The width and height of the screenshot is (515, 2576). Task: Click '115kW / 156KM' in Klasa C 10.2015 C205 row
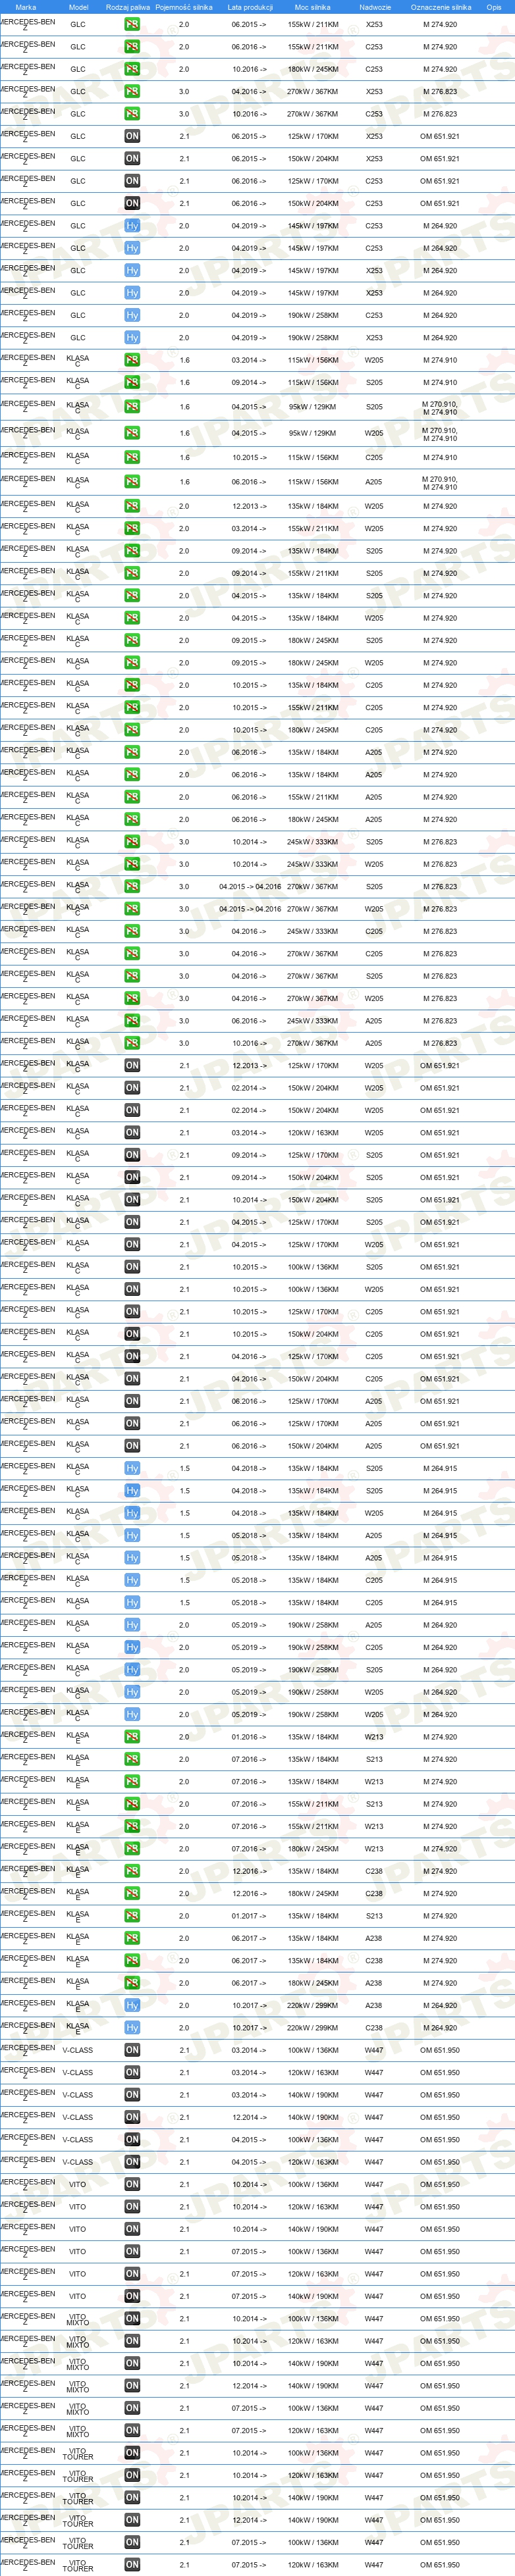[x=313, y=458]
